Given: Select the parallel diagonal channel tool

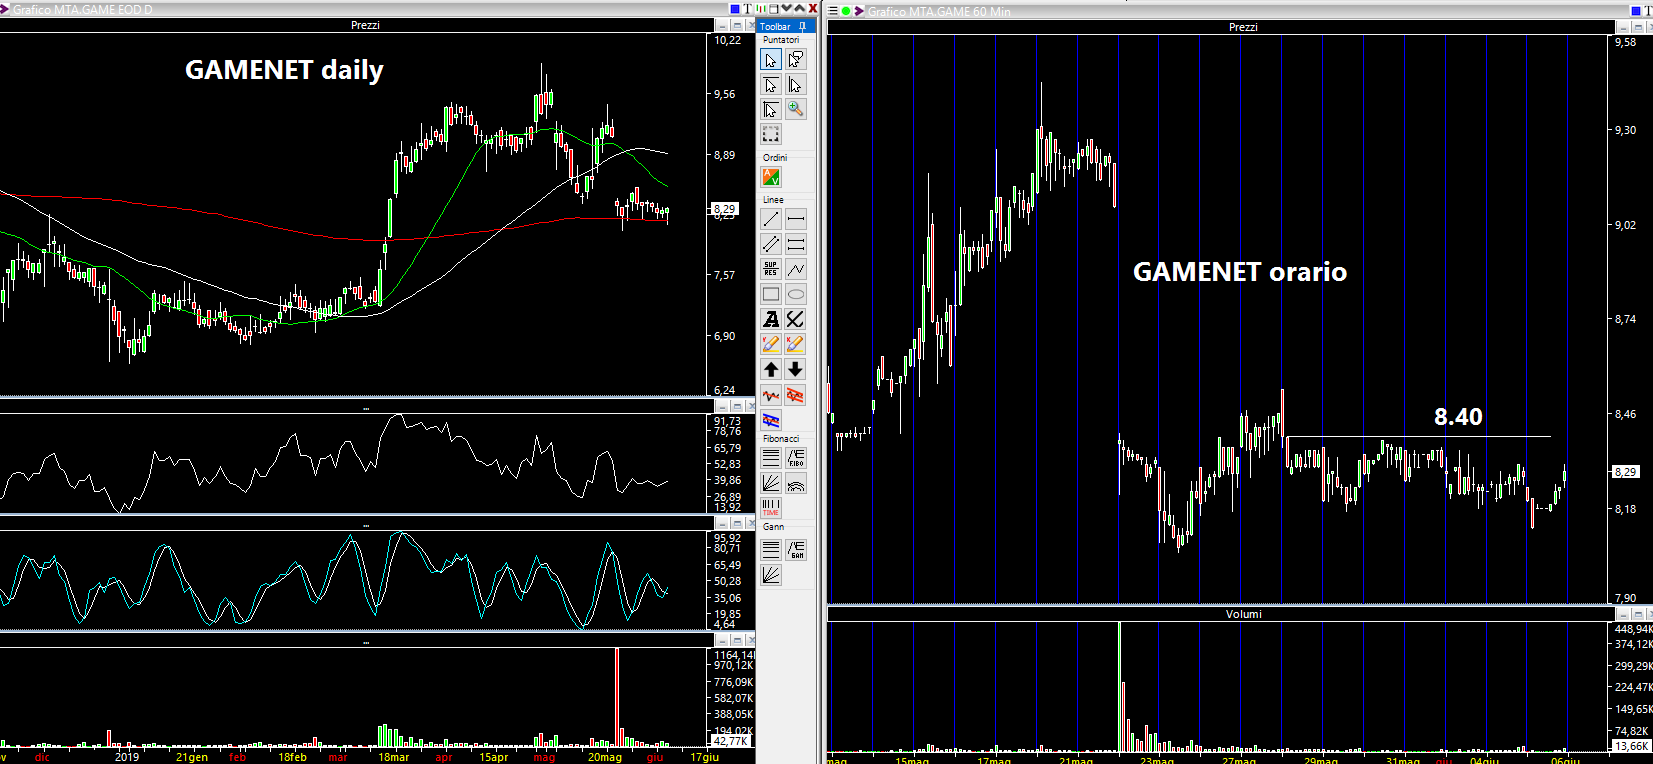Looking at the screenshot, I should (771, 244).
